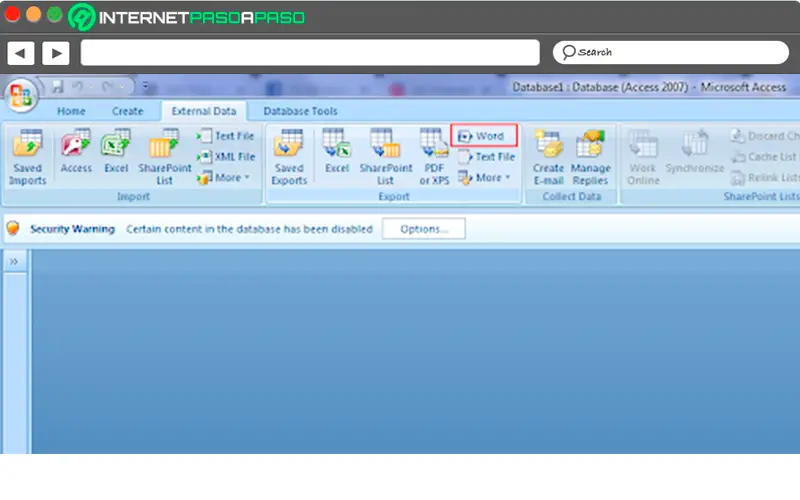This screenshot has height=500, width=800.
Task: Save using the Quick Access toolbar
Action: point(58,87)
